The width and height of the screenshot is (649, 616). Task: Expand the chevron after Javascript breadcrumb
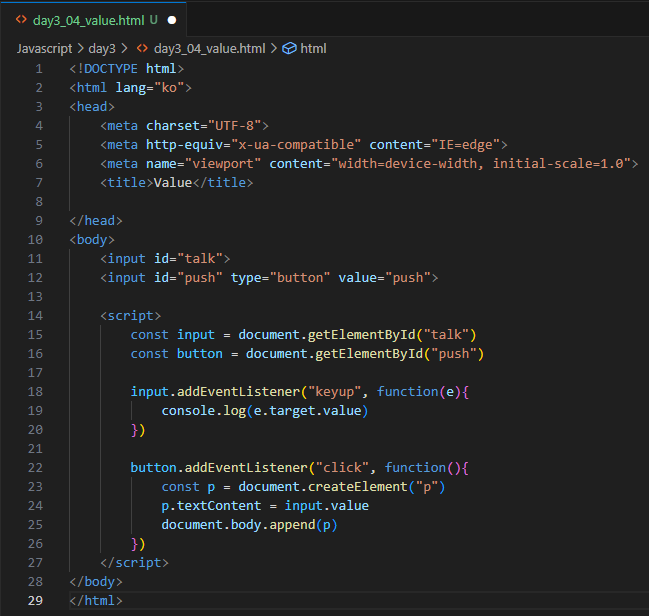point(80,48)
